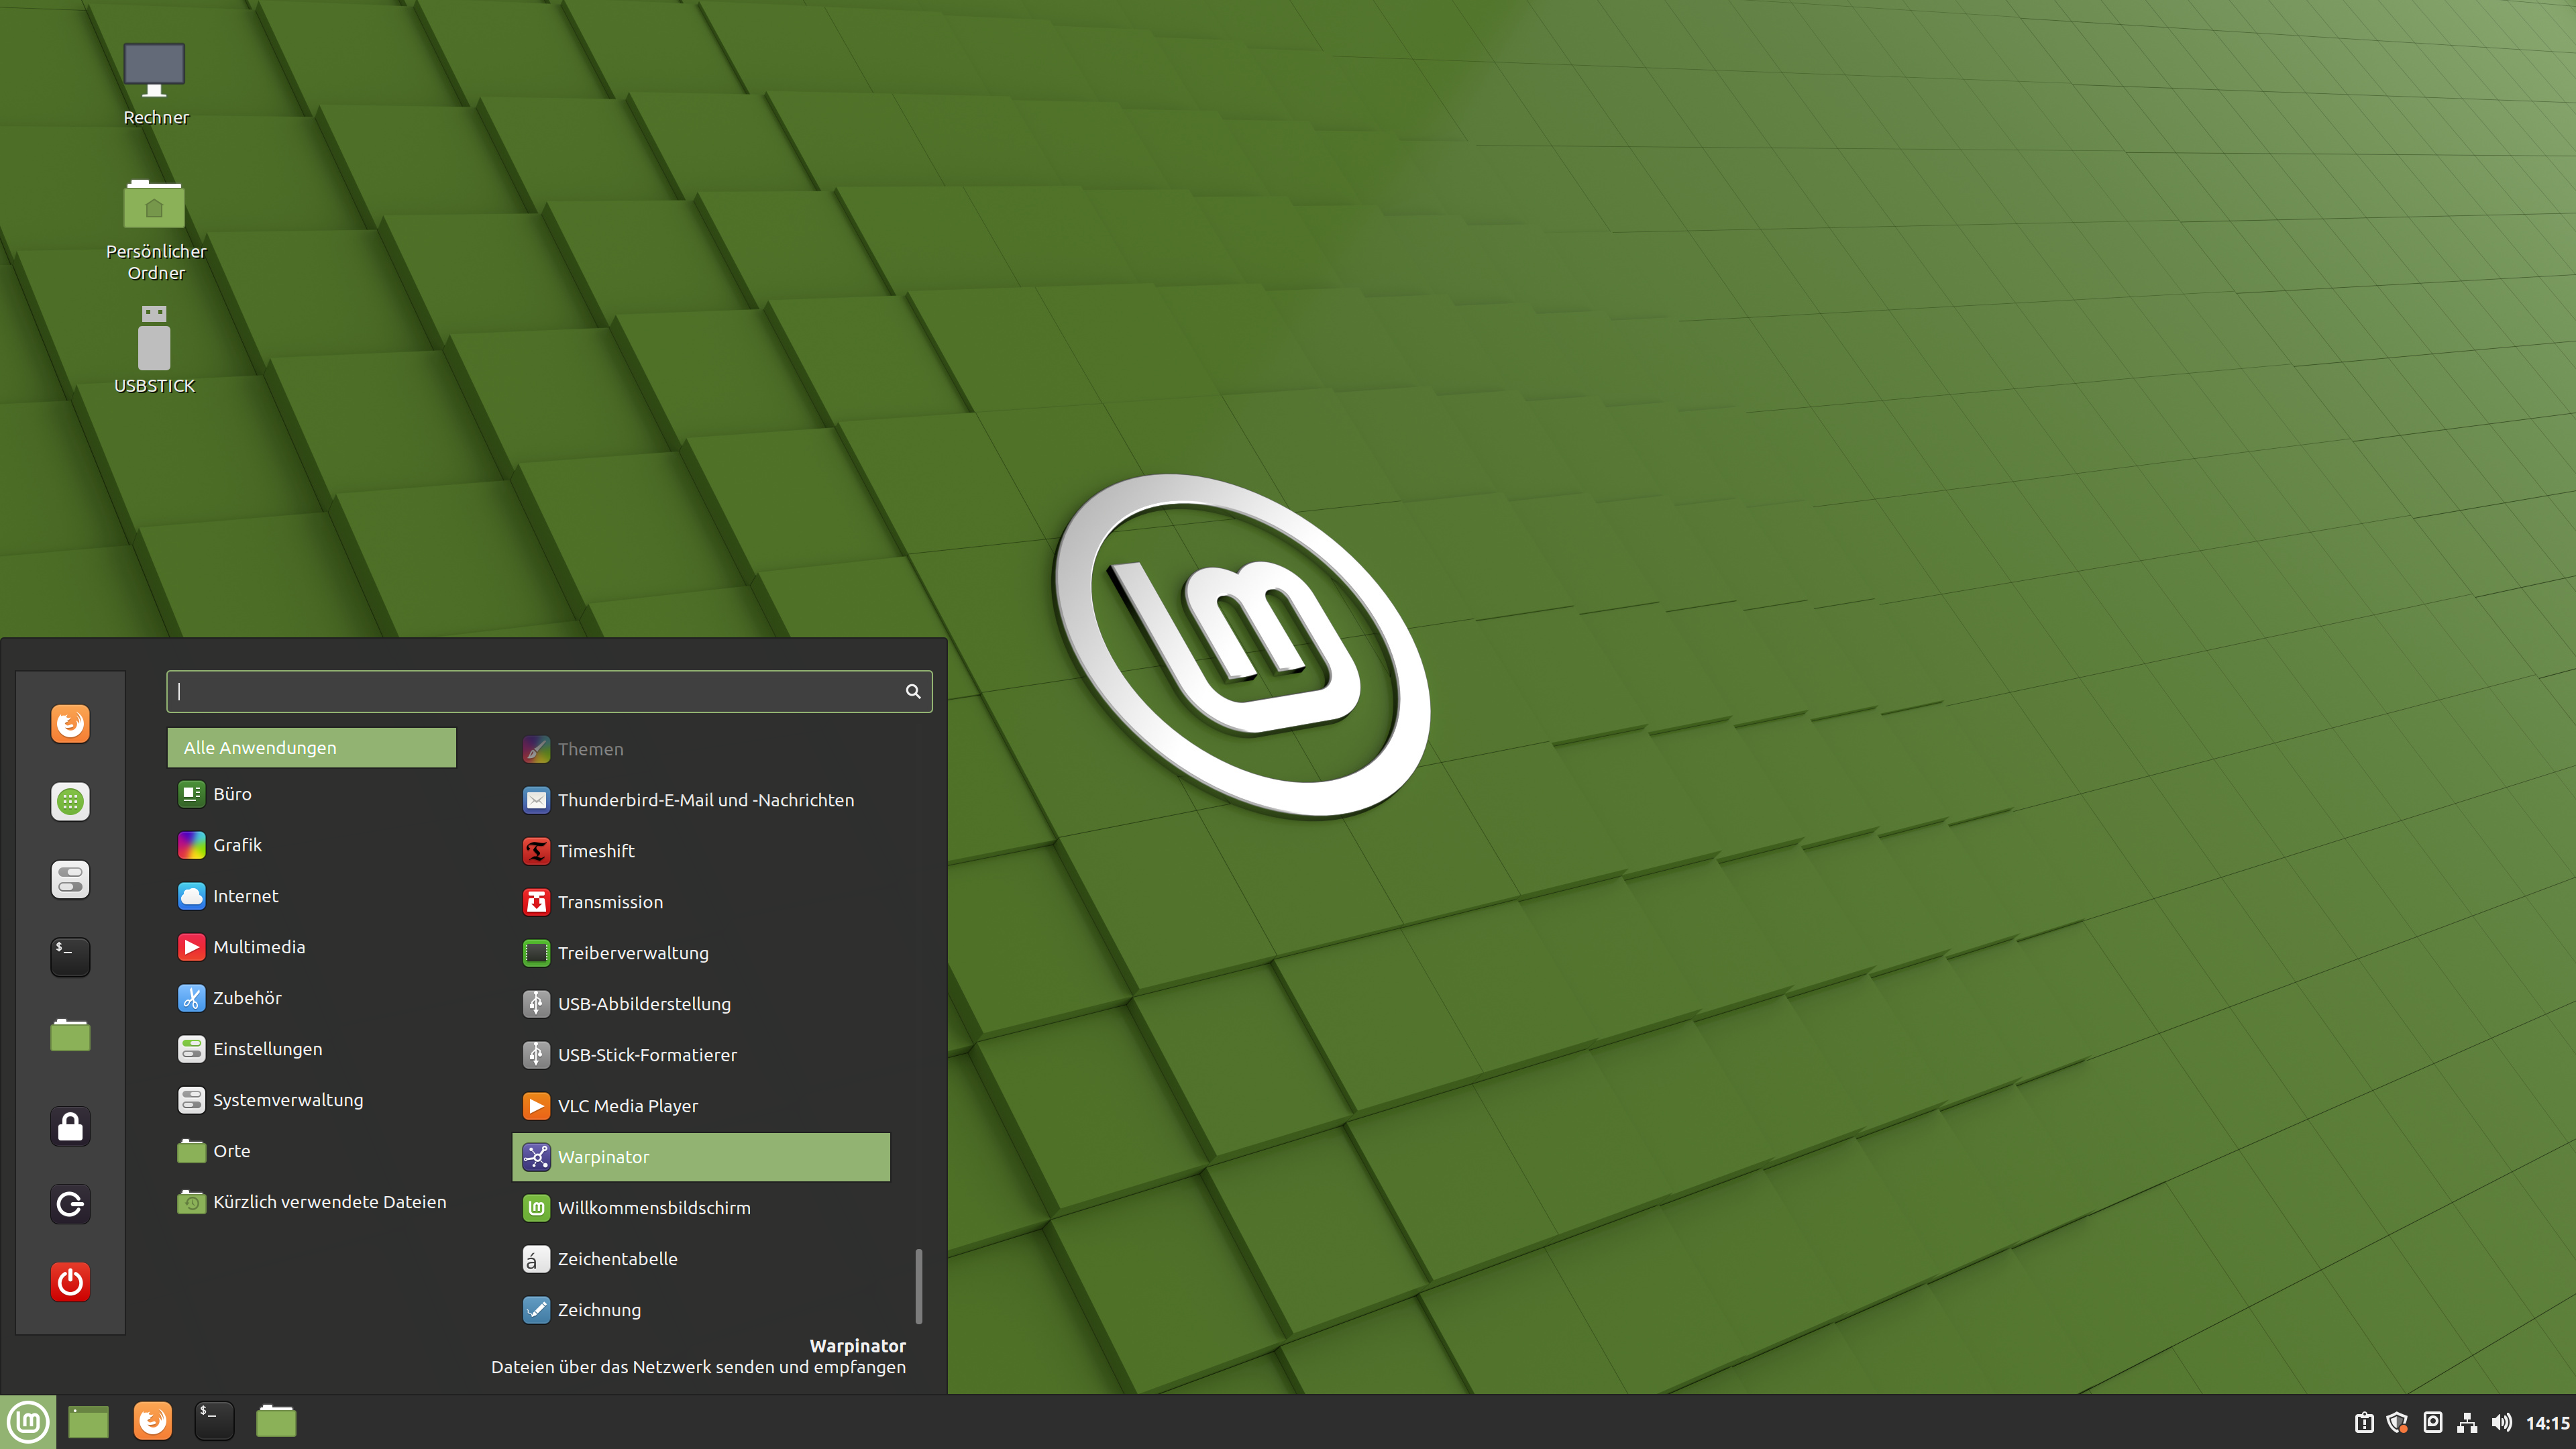Click the menu search text field
Viewport: 2576px width, 1449px height.
(540, 691)
